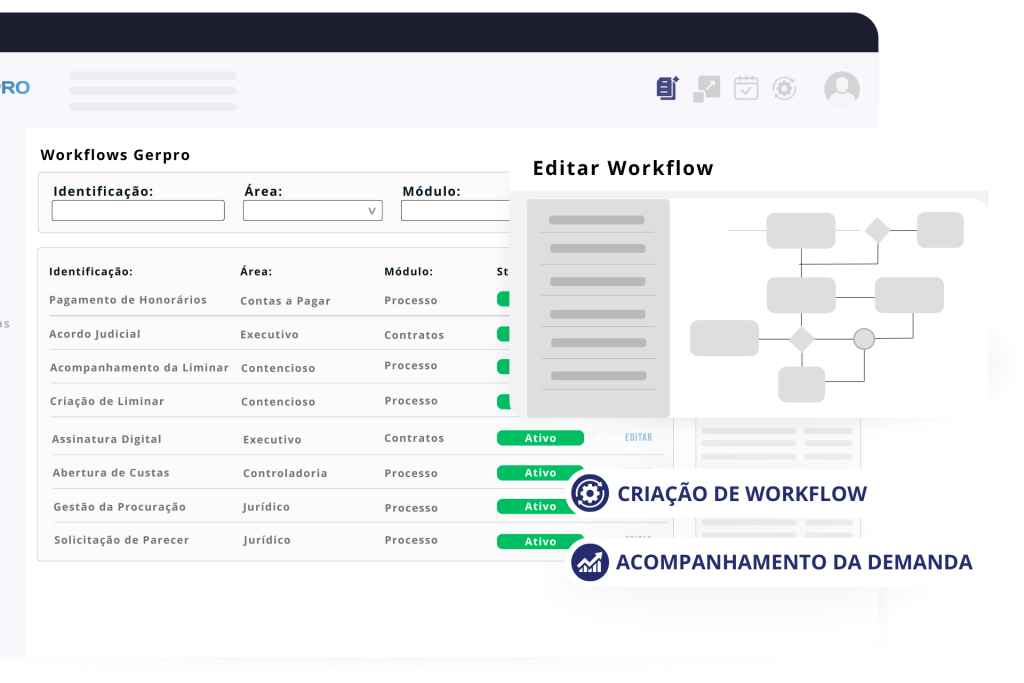The height and width of the screenshot is (683, 1024).
Task: Toggle Ativo status for Abertura de Custas
Action: click(540, 473)
